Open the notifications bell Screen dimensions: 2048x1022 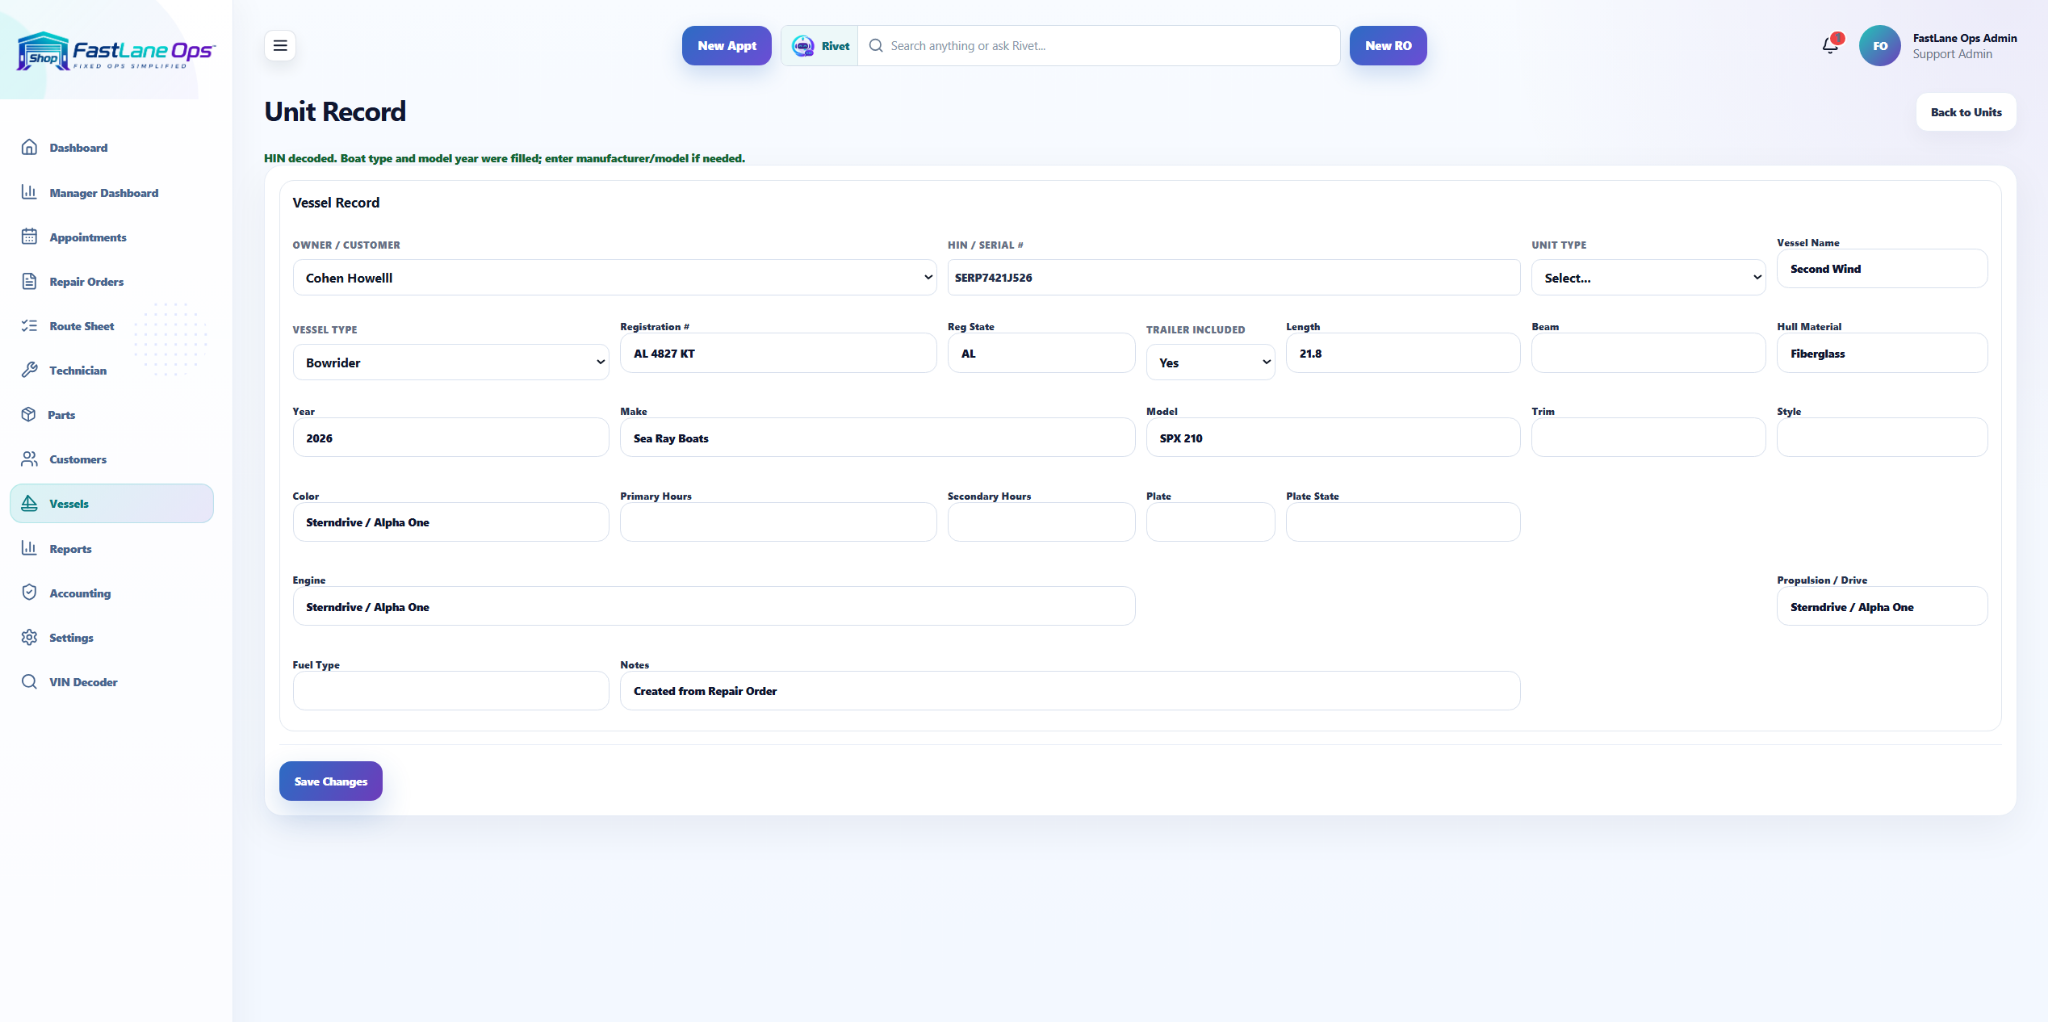(1830, 45)
